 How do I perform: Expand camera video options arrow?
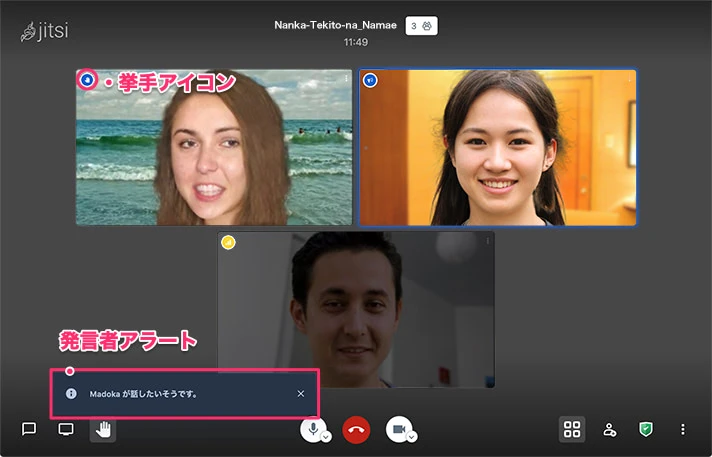pos(411,436)
